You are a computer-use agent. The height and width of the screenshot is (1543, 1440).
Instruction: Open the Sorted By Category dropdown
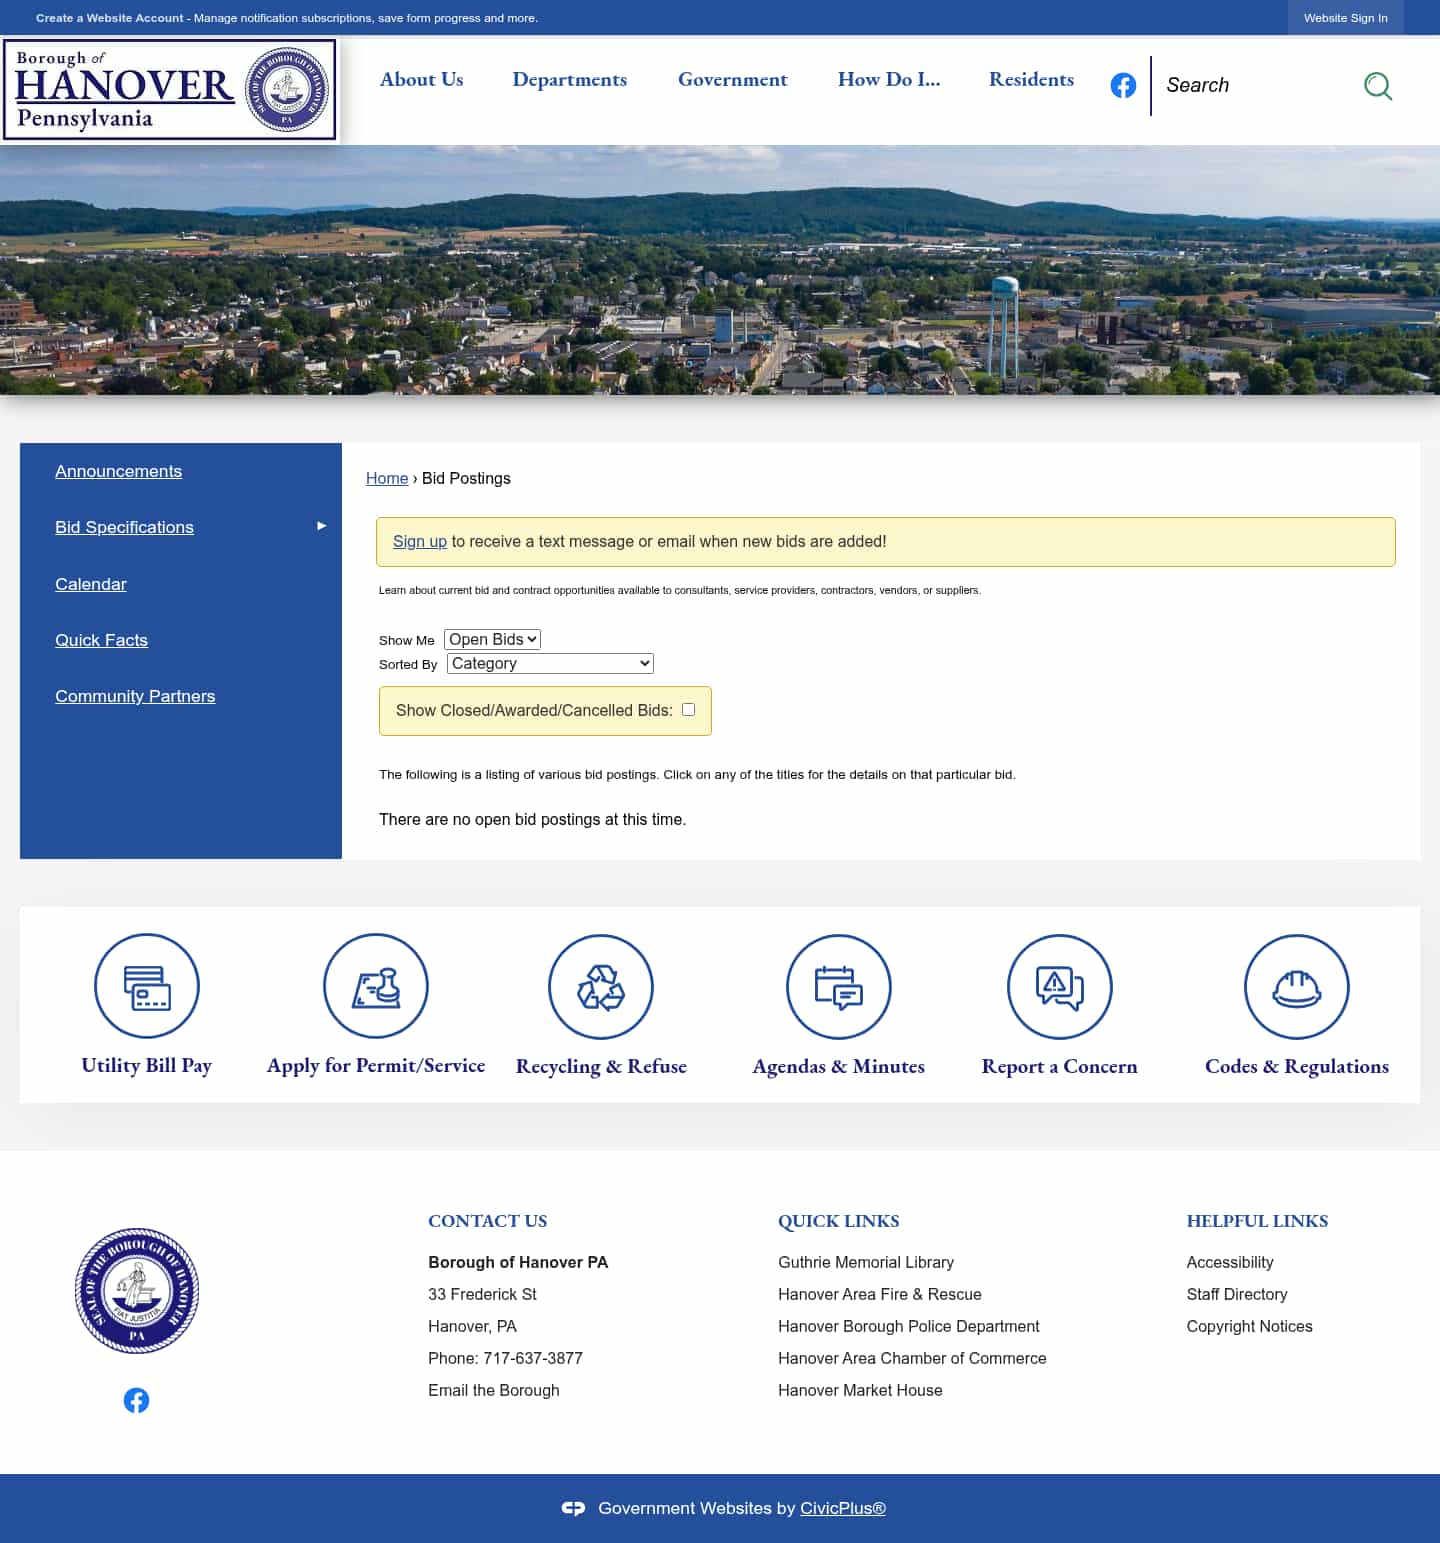(x=549, y=663)
